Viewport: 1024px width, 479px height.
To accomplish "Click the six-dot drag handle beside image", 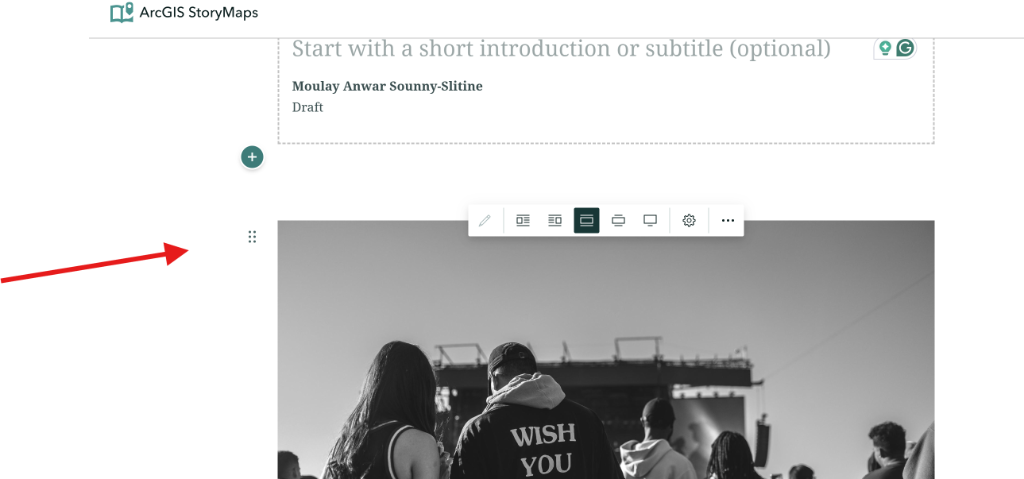I will (252, 237).
